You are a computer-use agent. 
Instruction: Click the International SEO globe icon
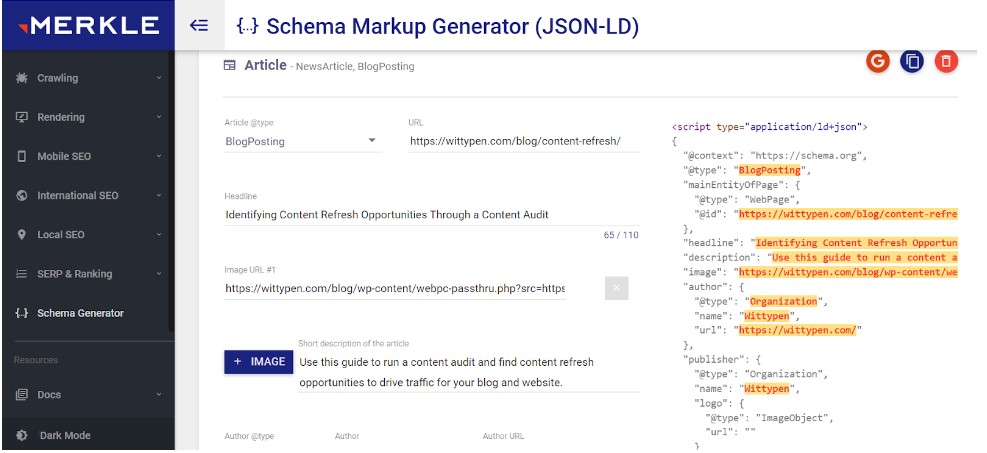tap(21, 195)
